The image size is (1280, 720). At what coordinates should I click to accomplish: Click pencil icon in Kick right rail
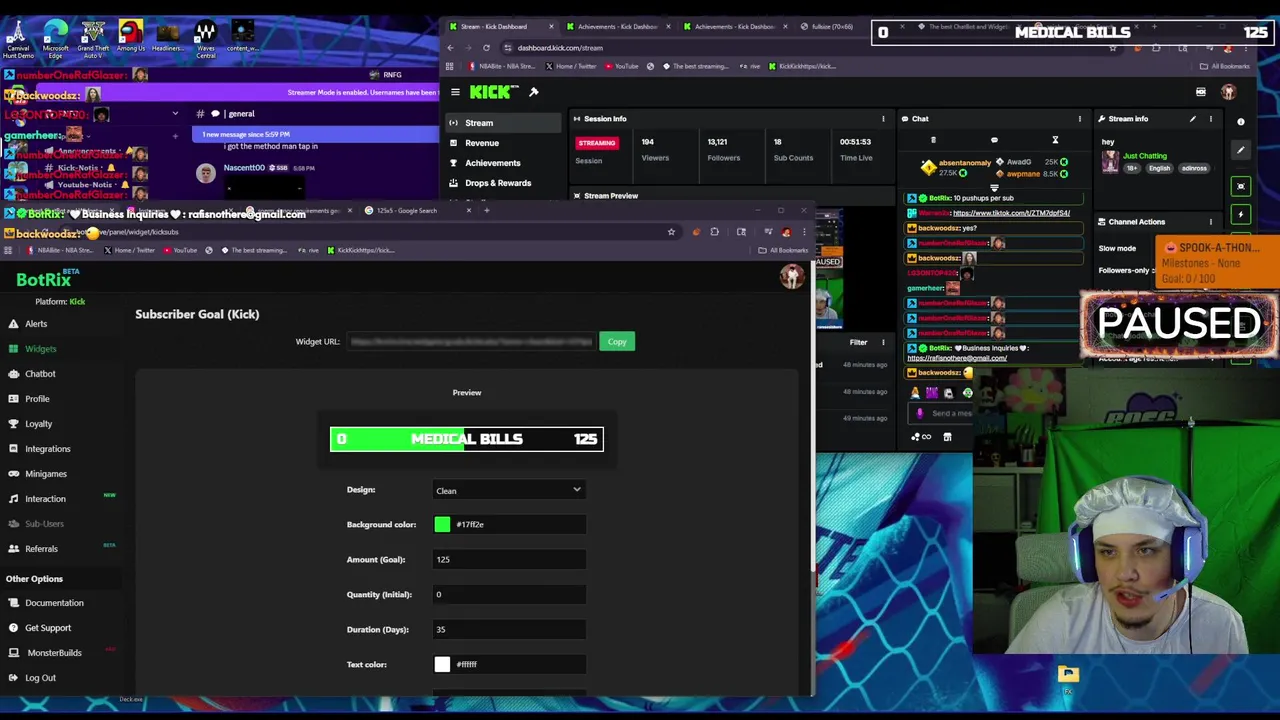tap(1241, 151)
